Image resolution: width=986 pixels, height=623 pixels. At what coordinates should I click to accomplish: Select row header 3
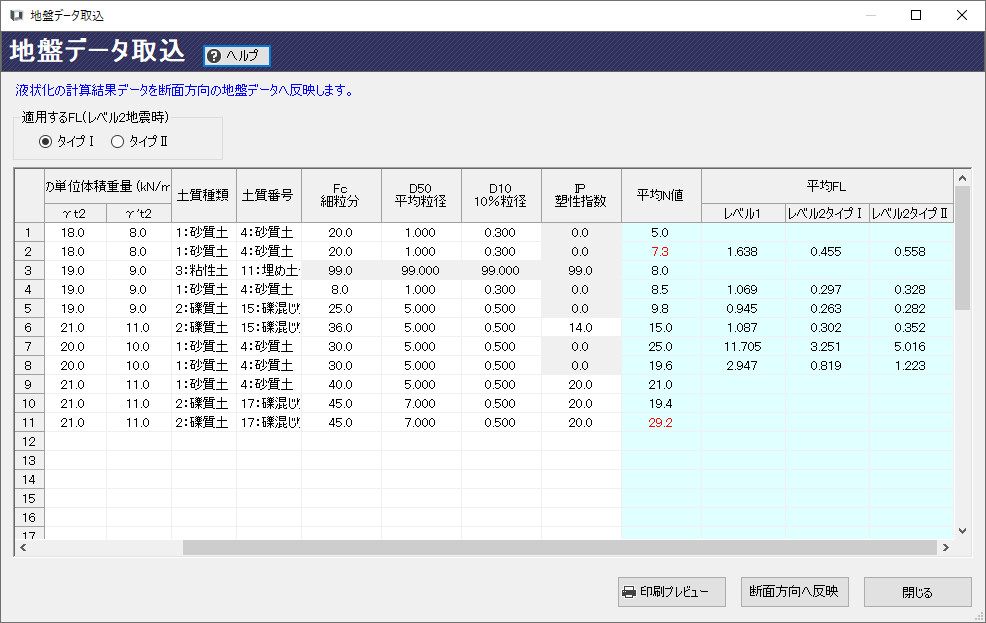pos(29,271)
